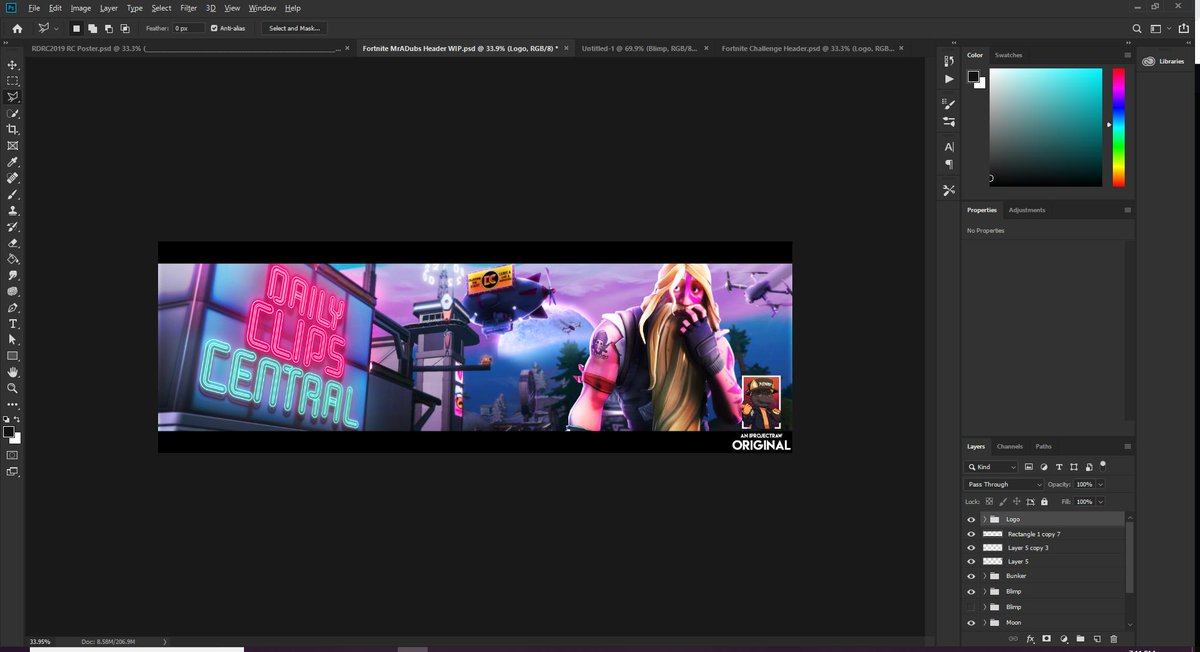Open the Actions panel play icon
The image size is (1200, 652).
coord(949,79)
